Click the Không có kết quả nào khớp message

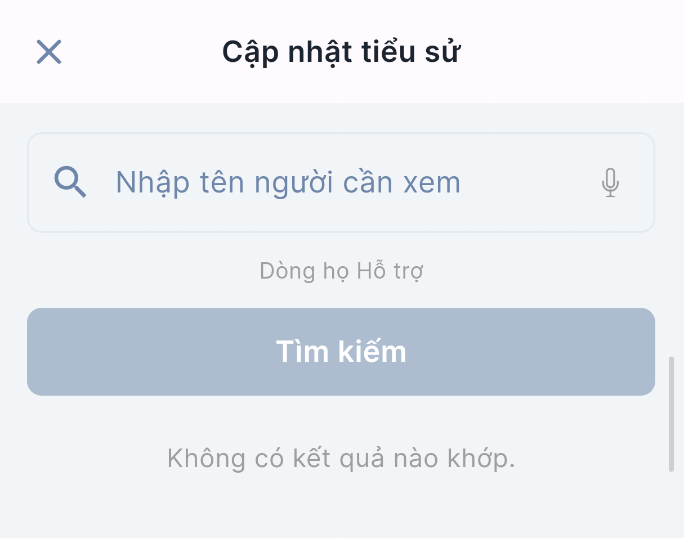coord(341,459)
